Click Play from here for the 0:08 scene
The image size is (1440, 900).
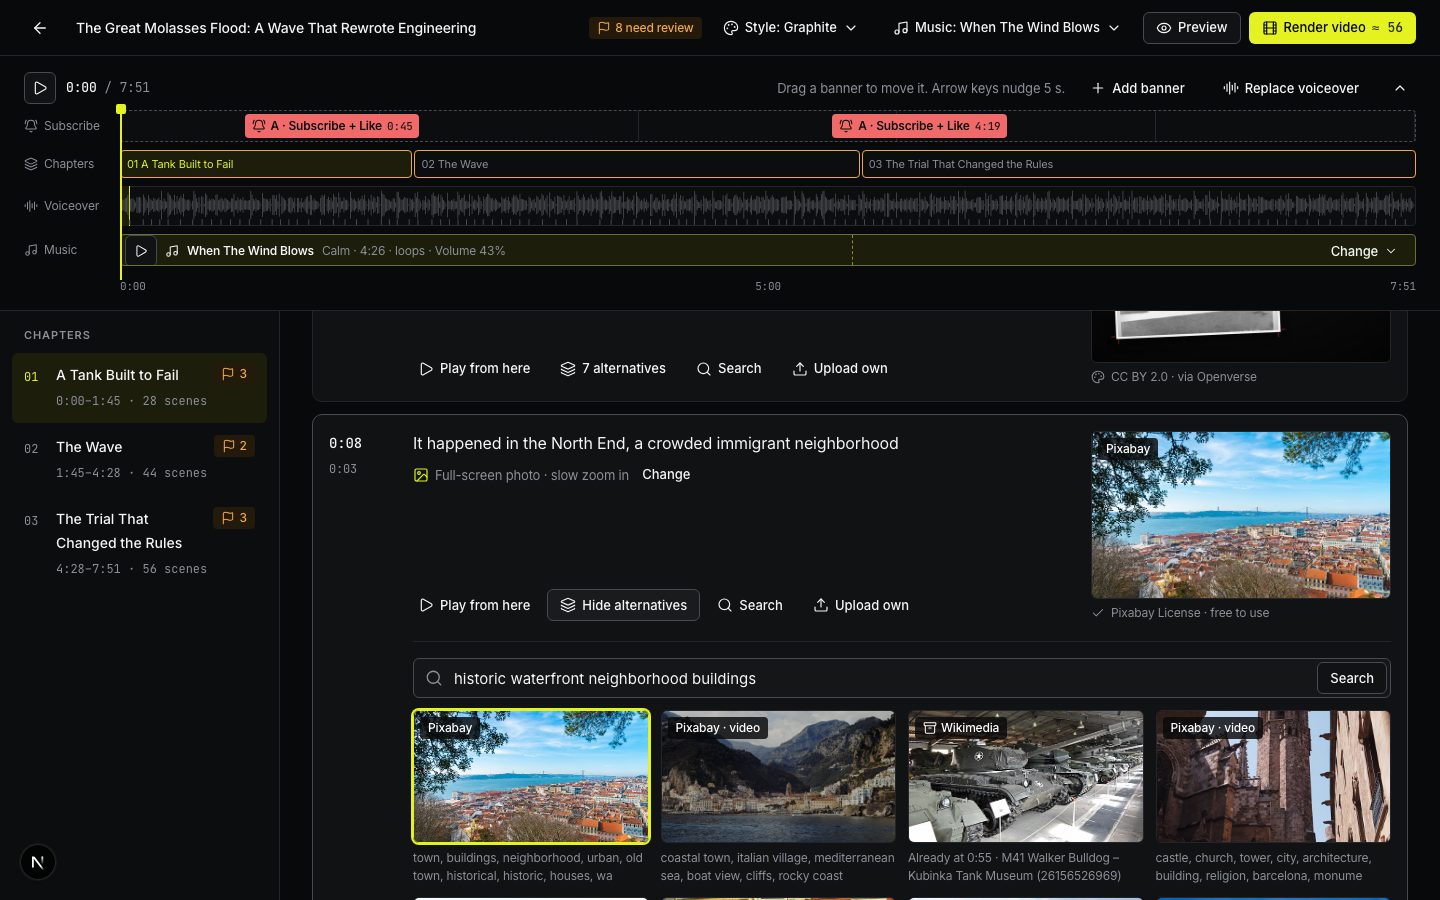coord(475,605)
